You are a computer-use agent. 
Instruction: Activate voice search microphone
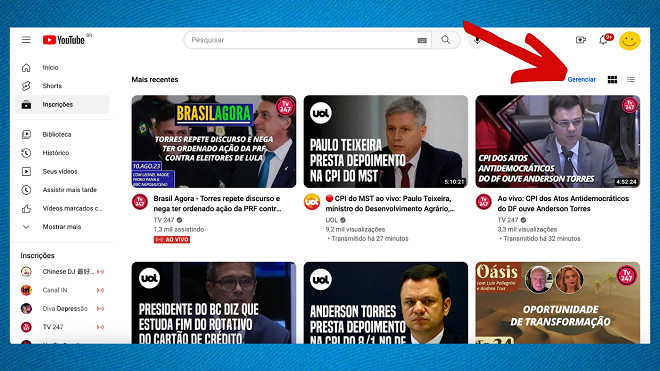(x=477, y=41)
